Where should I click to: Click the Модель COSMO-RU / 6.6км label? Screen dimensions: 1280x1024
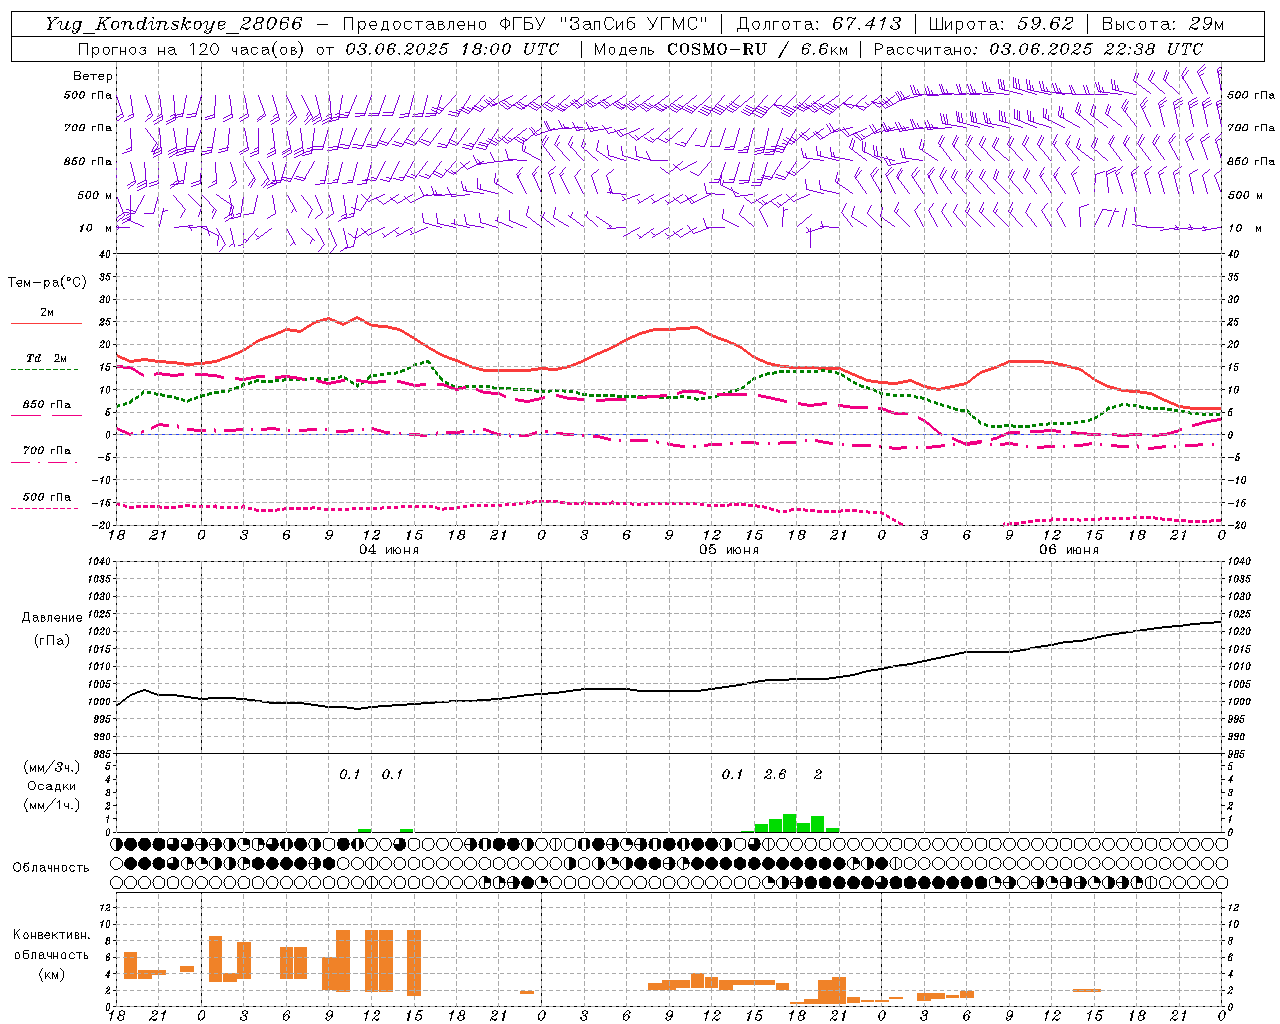[720, 49]
